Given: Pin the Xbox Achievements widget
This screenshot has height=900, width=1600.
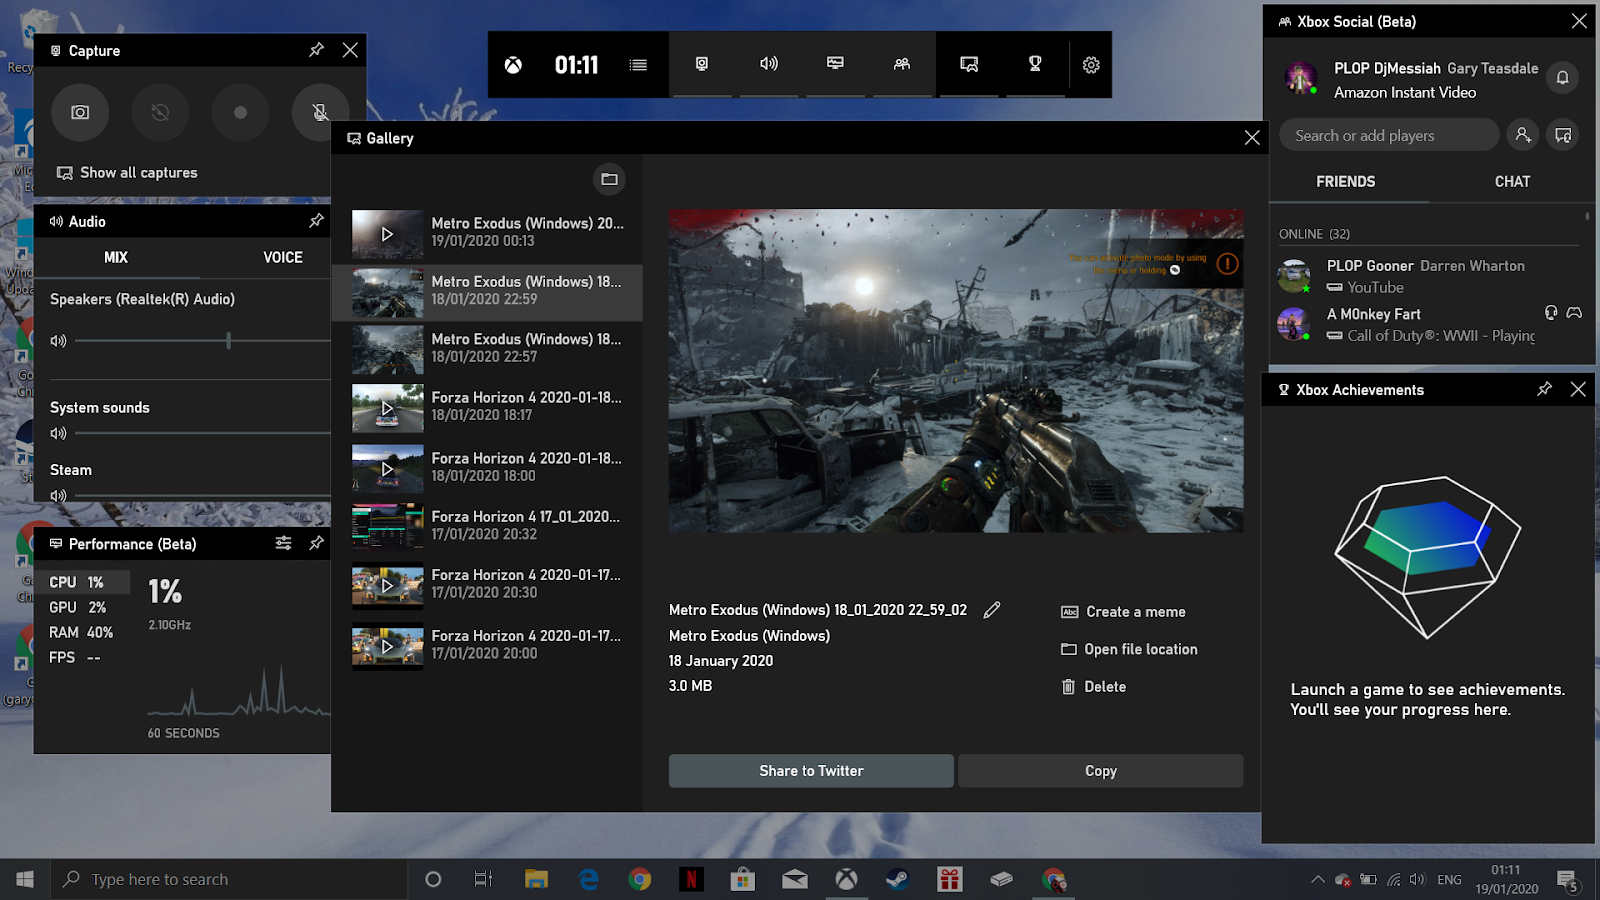Looking at the screenshot, I should [1544, 389].
